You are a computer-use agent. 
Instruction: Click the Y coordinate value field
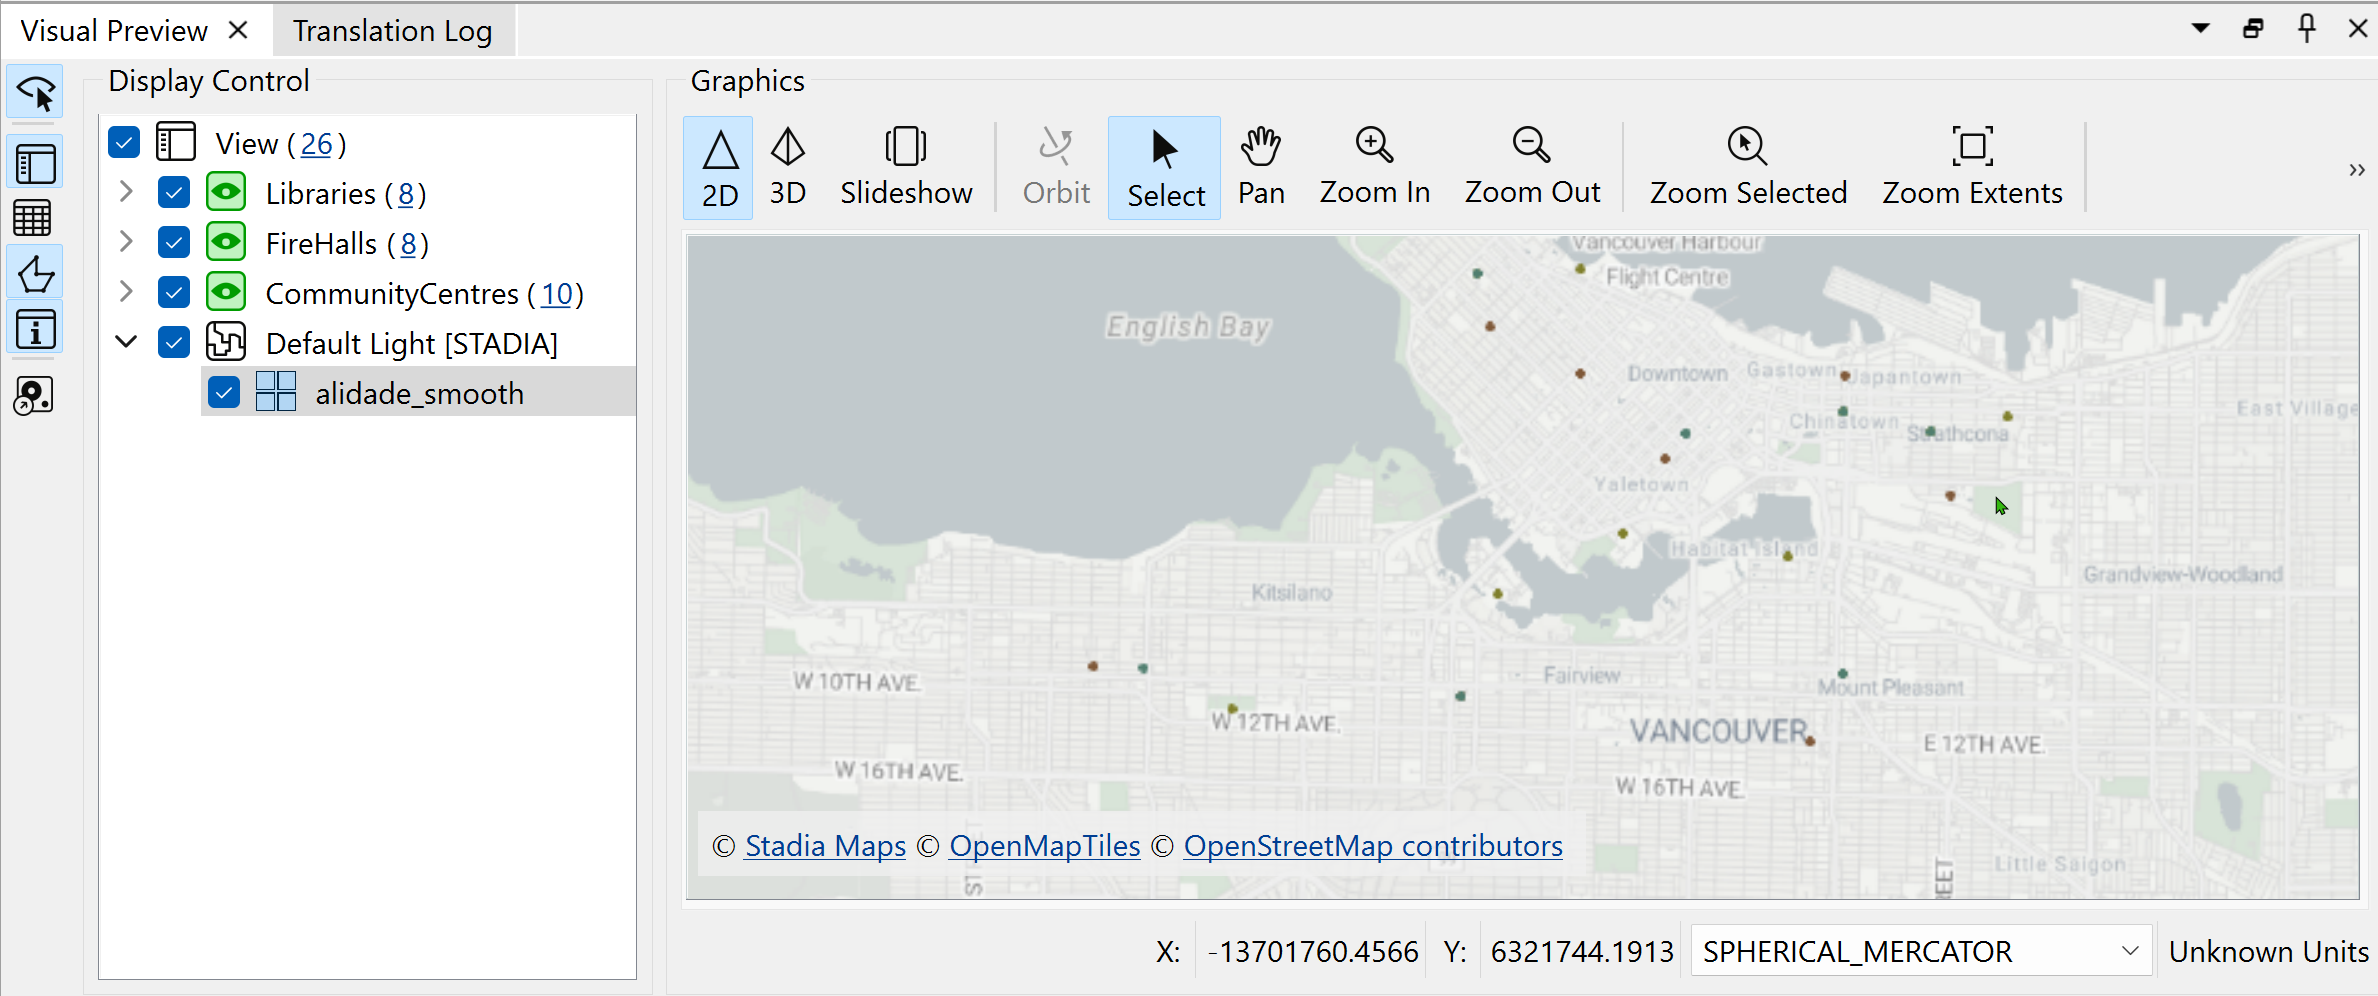[1582, 951]
